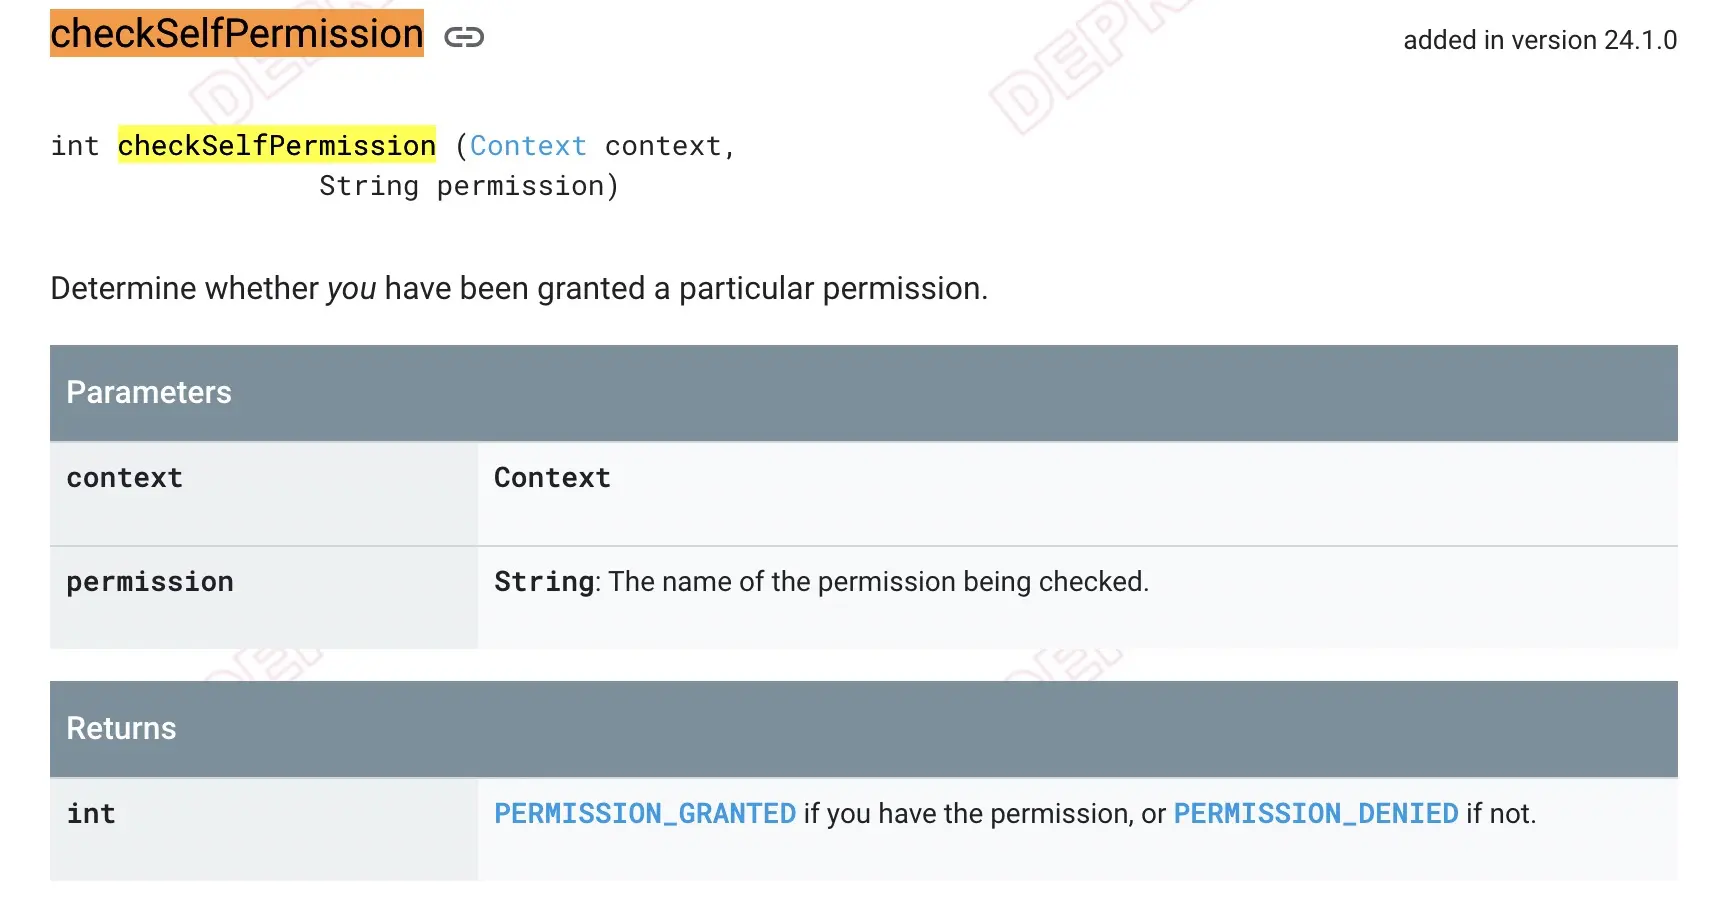Click the orange checkSelfPermission heading
Viewport: 1728px width, 914px height.
pyautogui.click(x=237, y=34)
